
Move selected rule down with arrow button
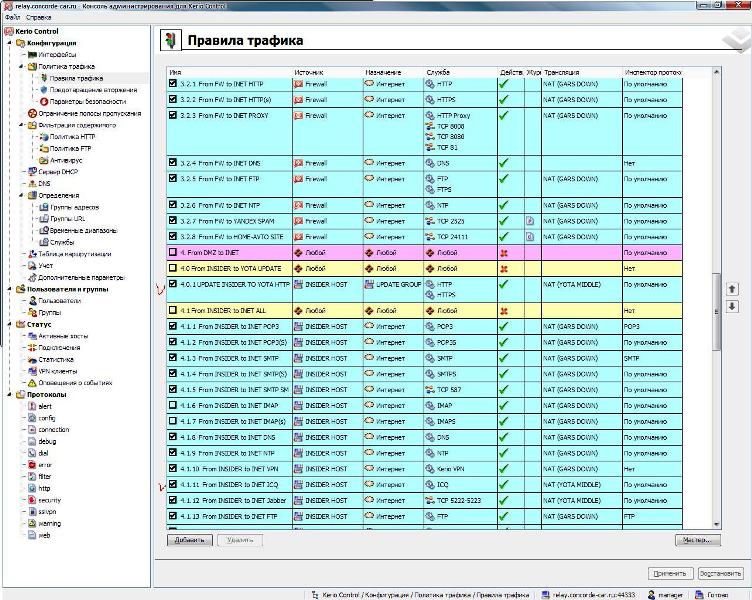(x=732, y=306)
